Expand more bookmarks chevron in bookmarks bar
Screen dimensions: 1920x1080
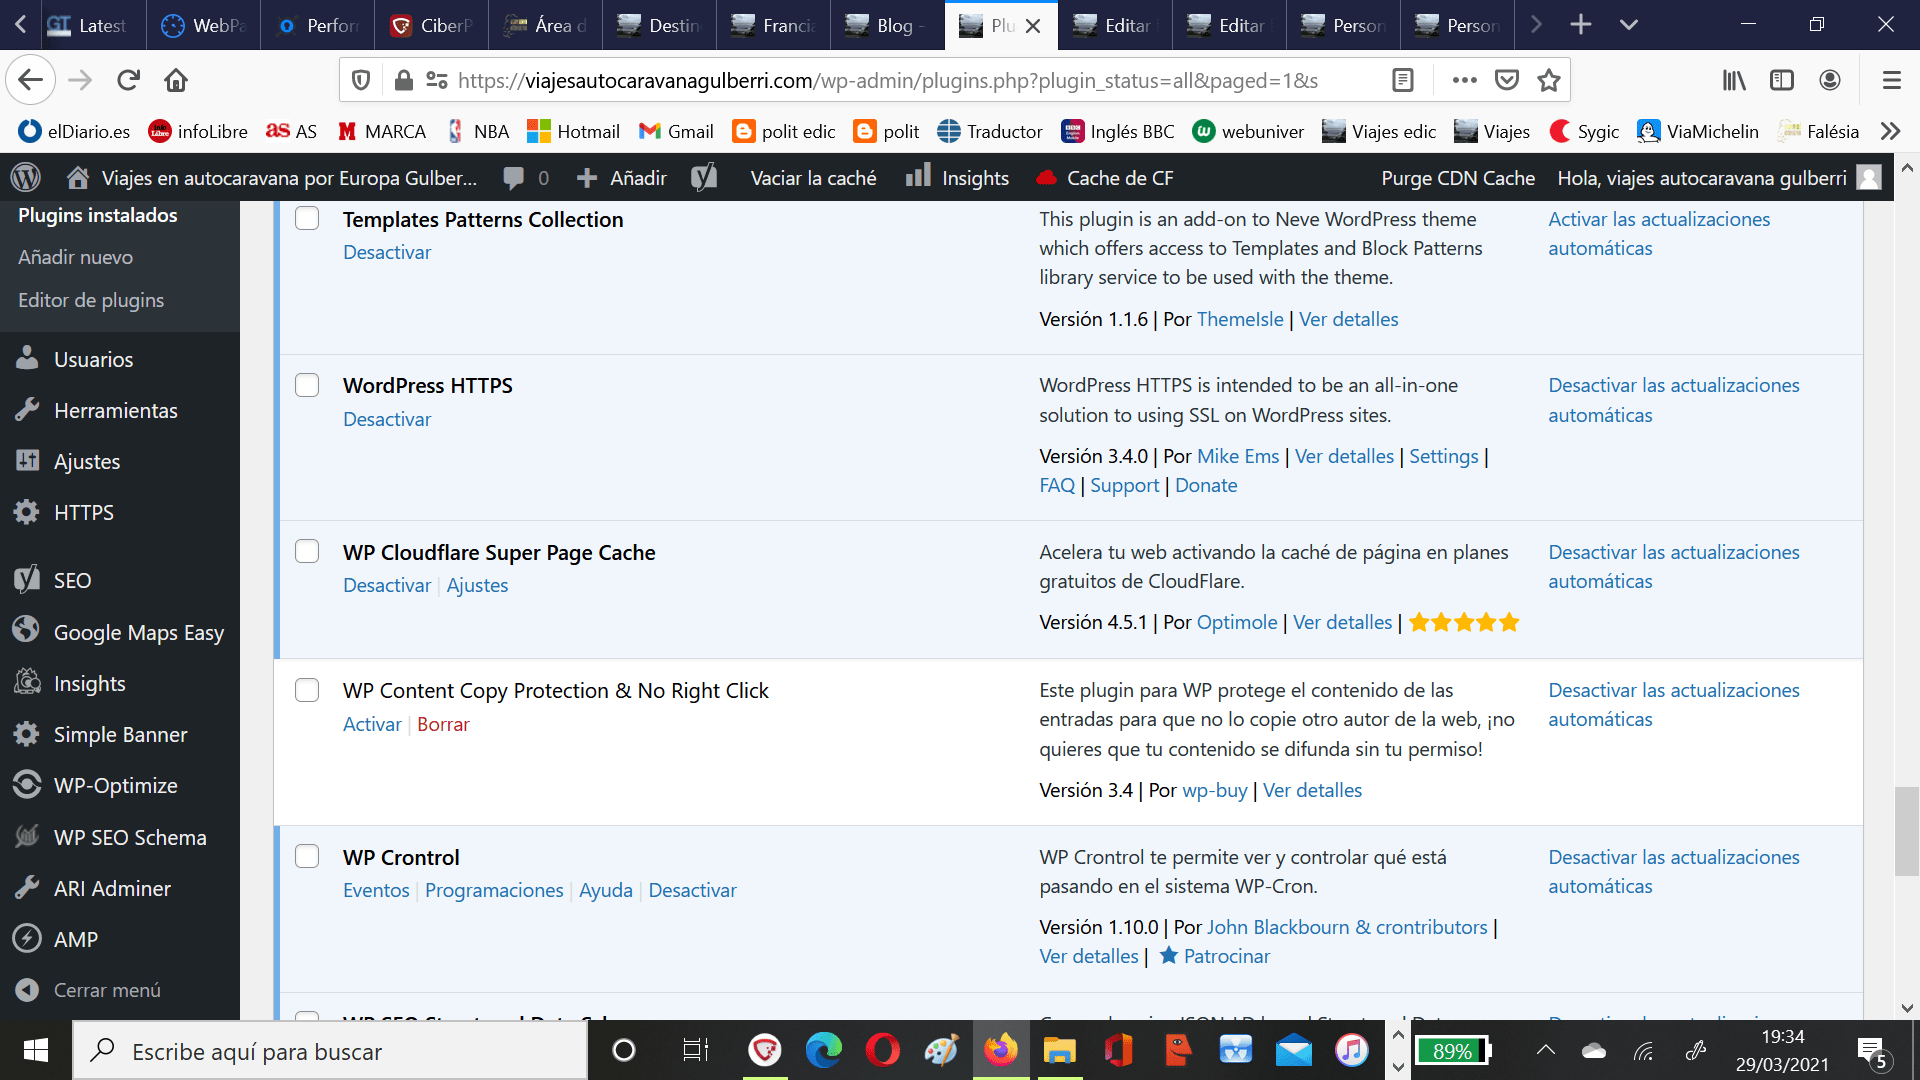coord(1890,131)
